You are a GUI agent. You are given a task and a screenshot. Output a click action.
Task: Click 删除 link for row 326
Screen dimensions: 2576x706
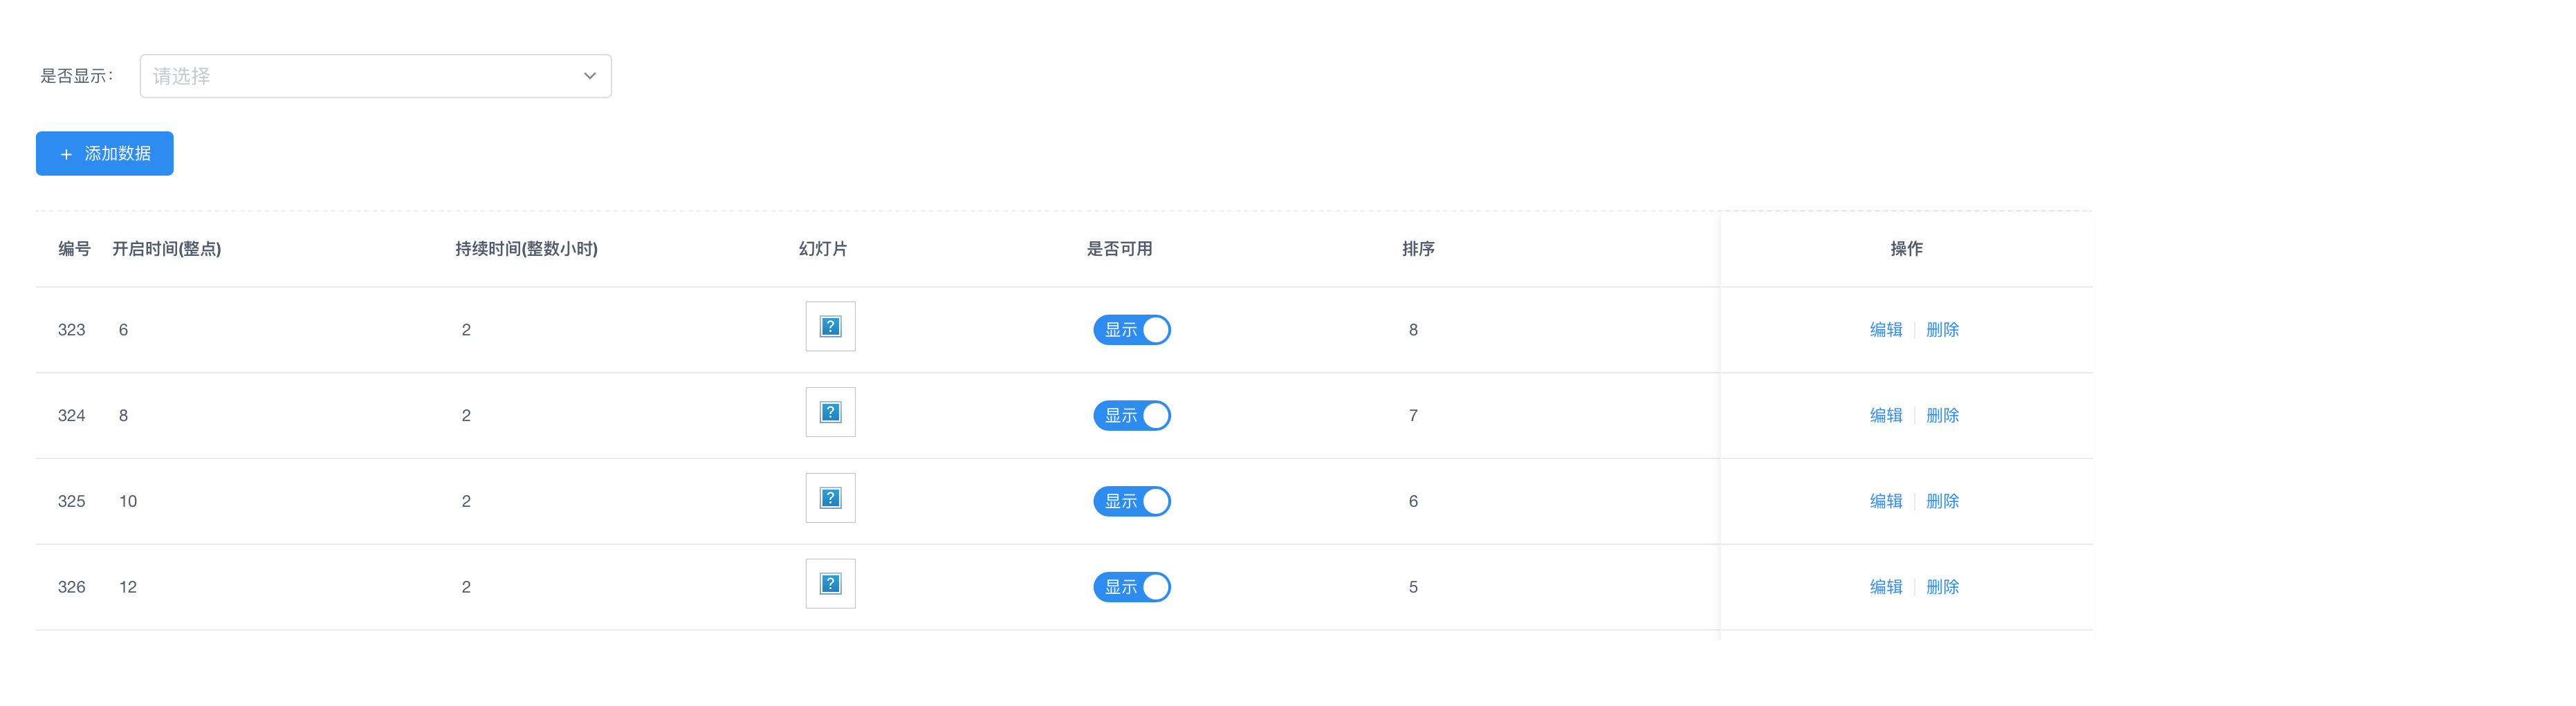tap(1942, 587)
